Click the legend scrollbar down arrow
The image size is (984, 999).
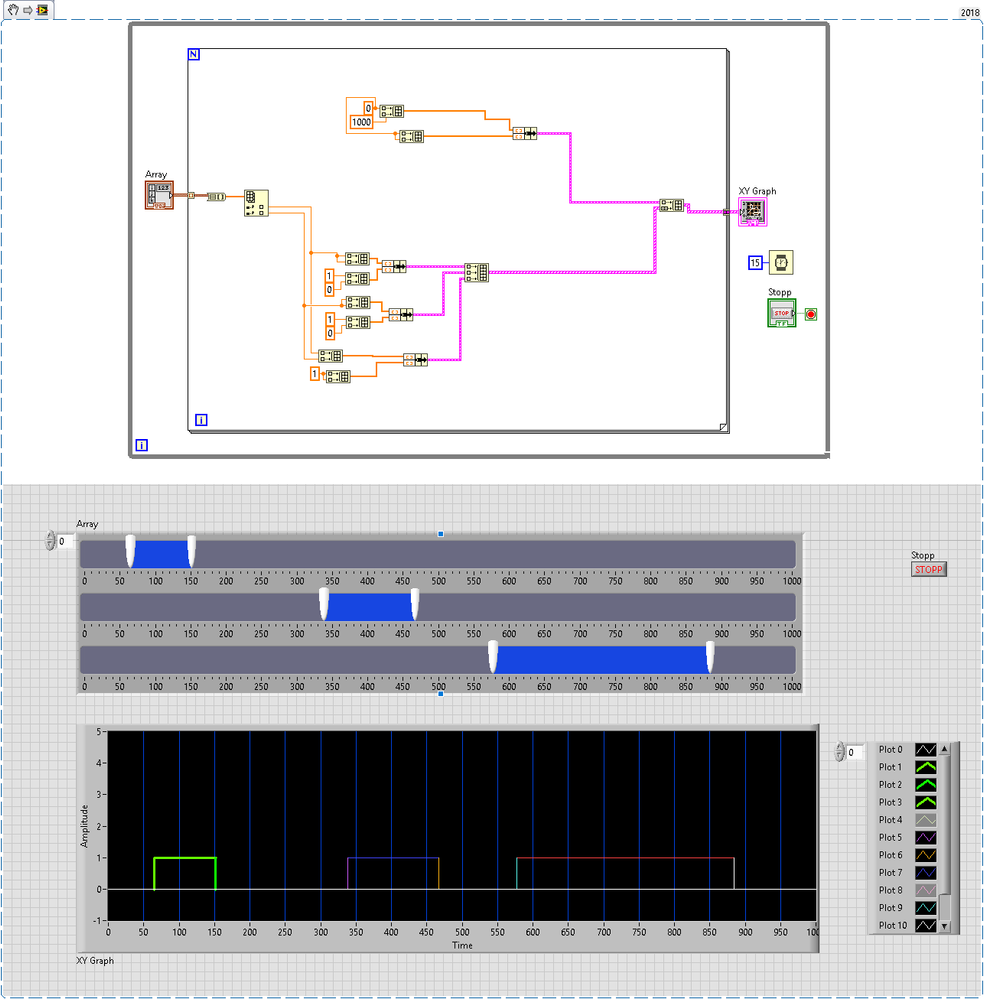click(944, 926)
